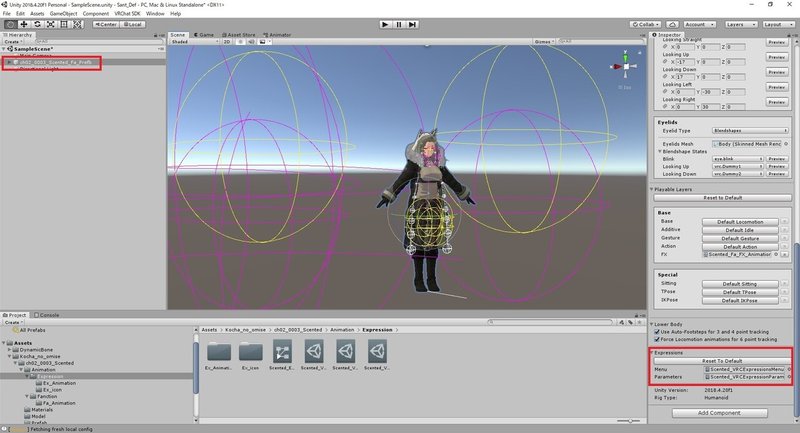Select the Rect transform tool
This screenshot has height=433, width=800.
point(64,24)
